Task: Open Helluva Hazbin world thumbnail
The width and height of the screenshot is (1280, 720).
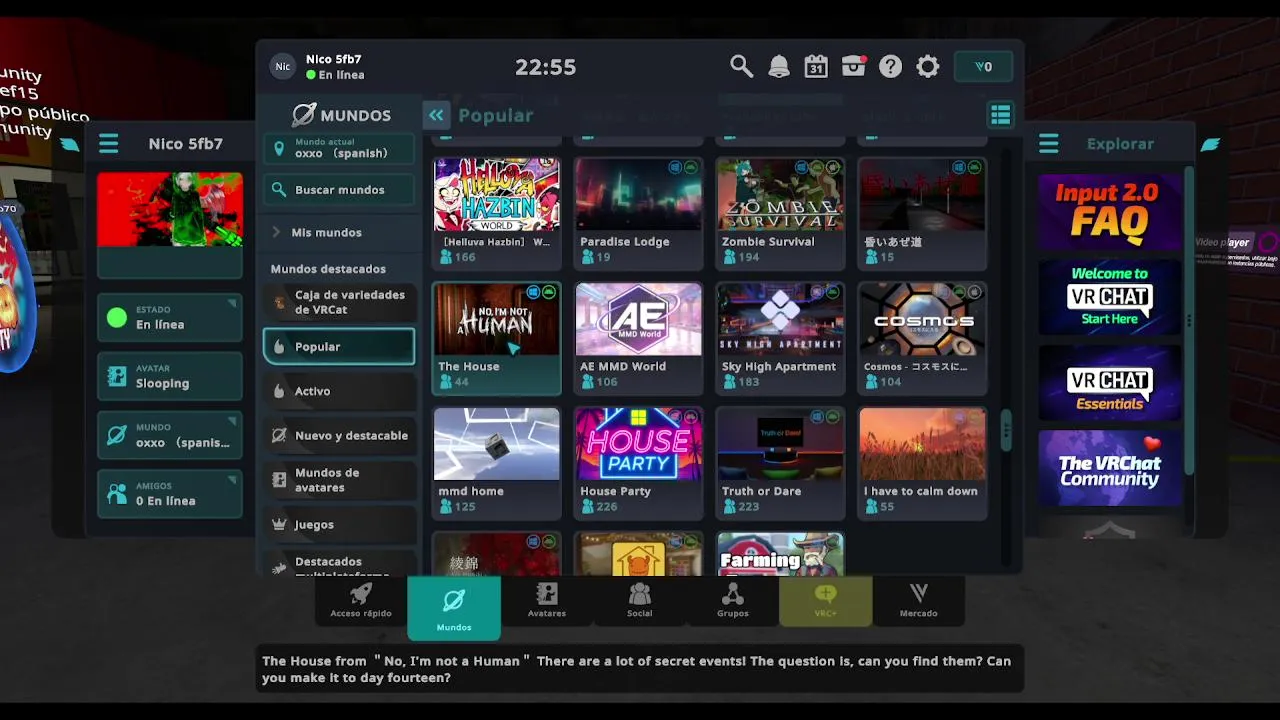Action: coord(497,195)
